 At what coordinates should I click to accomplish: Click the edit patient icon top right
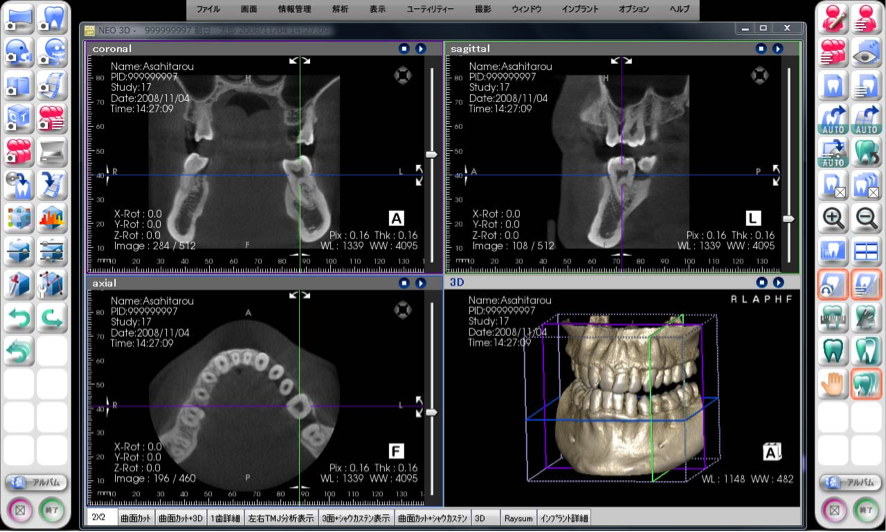coord(833,19)
